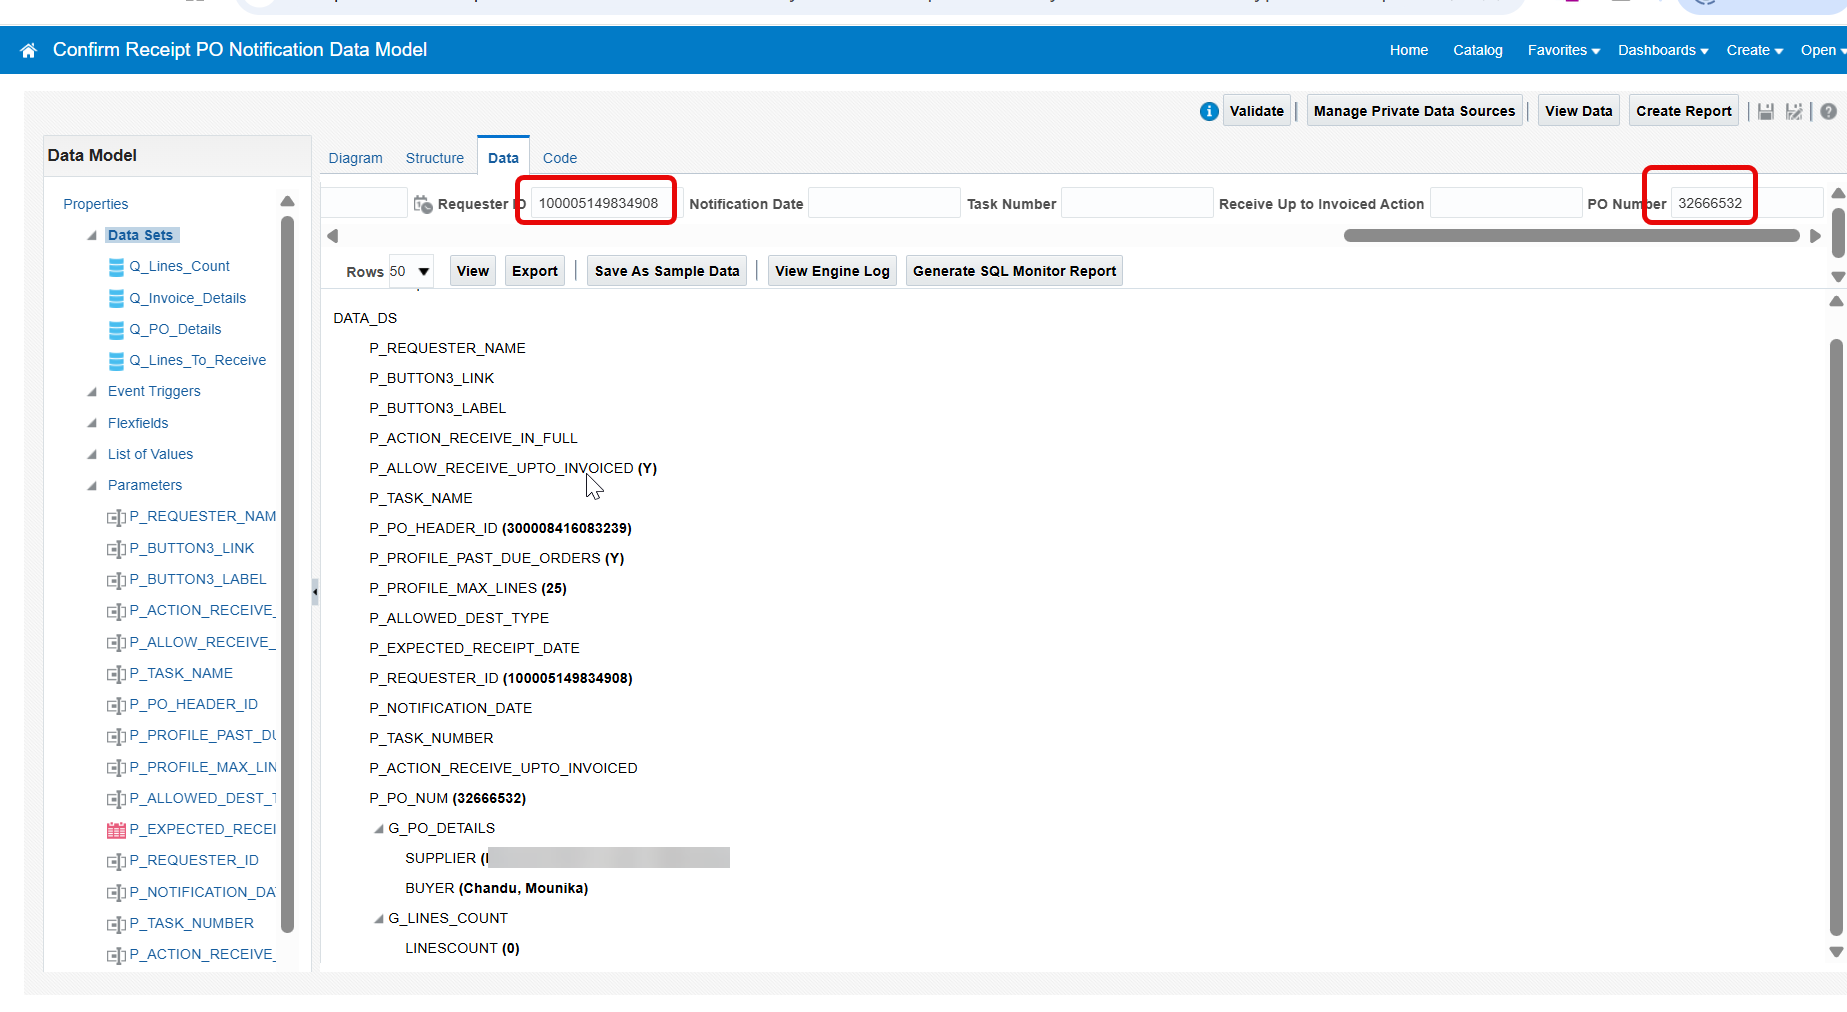Click the View Data button
This screenshot has height=1012, width=1847.
tap(1578, 111)
